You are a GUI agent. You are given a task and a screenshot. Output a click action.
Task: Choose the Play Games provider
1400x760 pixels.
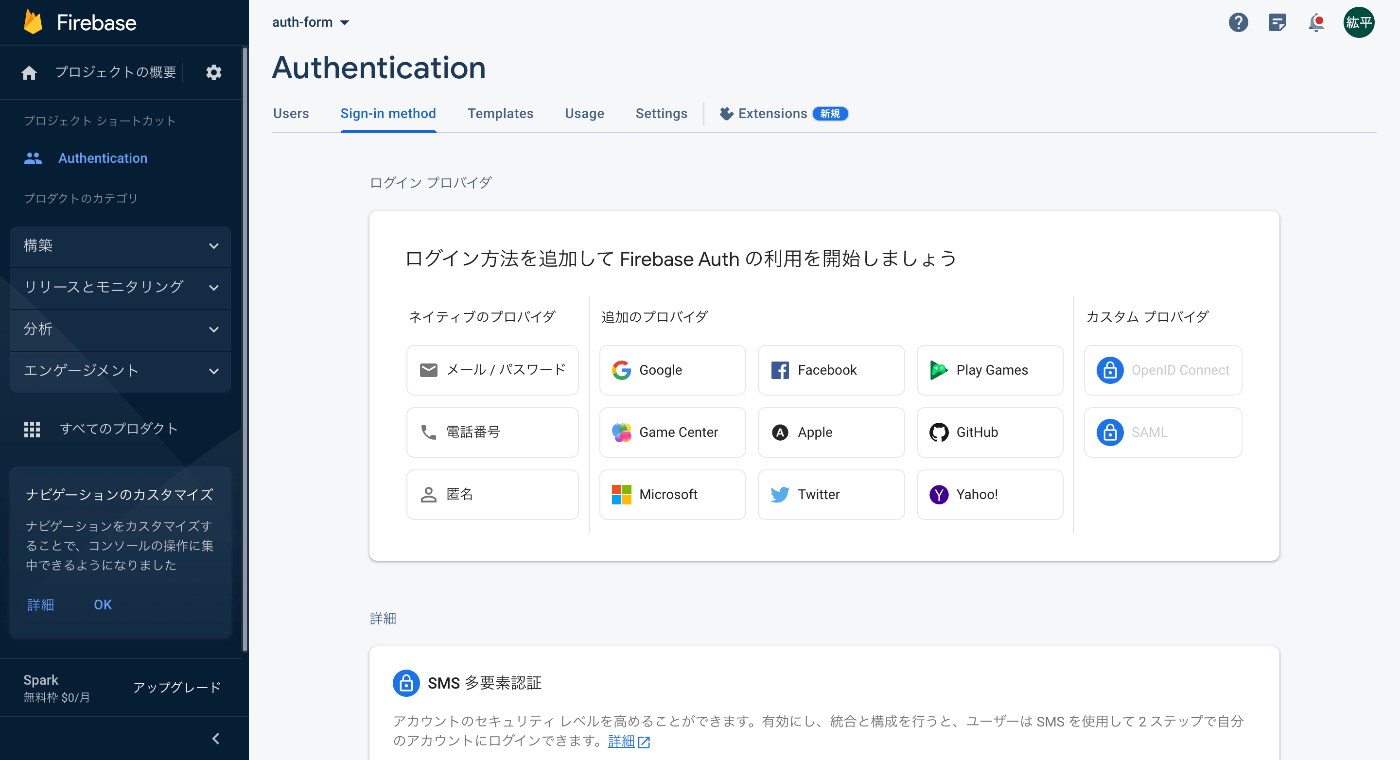tap(990, 370)
